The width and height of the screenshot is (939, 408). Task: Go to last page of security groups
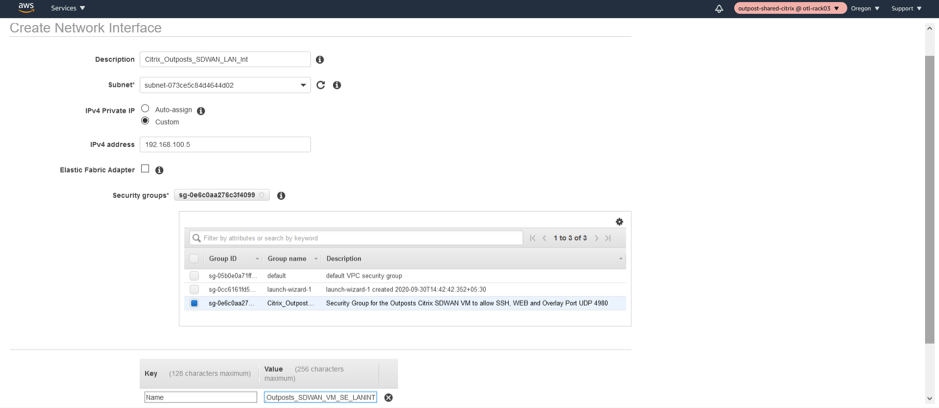click(608, 238)
